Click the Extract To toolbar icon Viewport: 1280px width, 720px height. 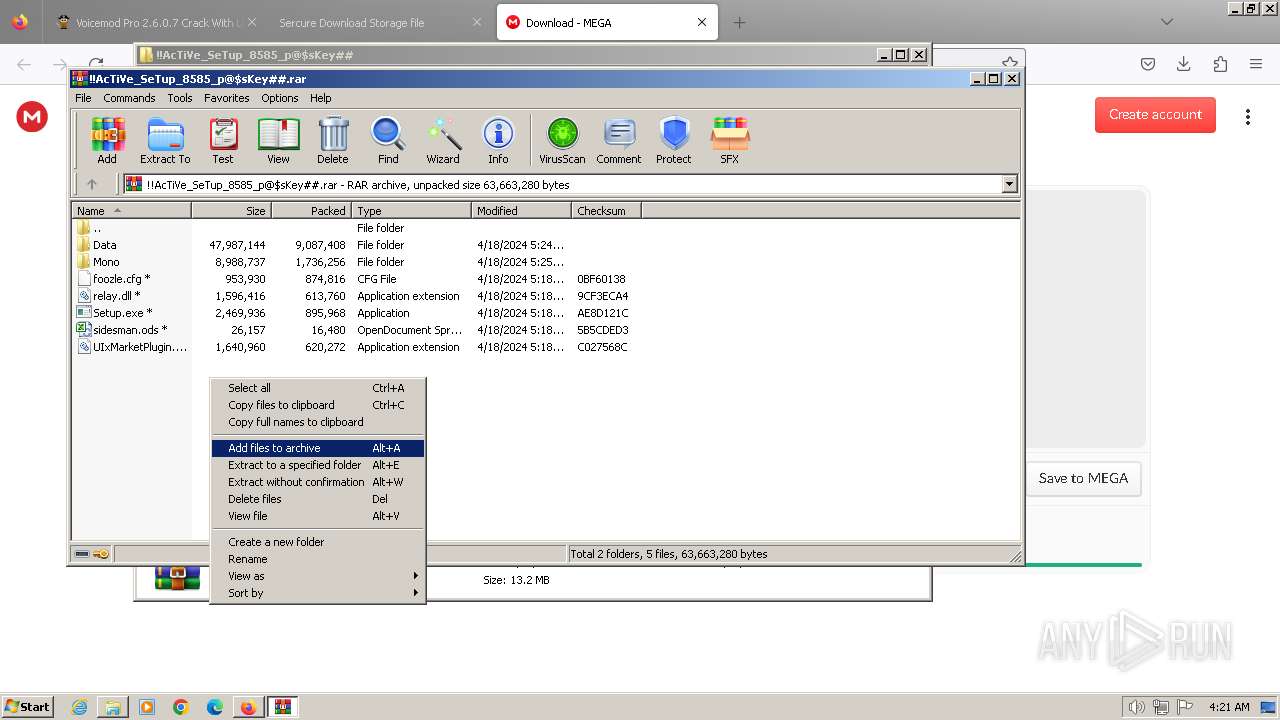pyautogui.click(x=165, y=140)
